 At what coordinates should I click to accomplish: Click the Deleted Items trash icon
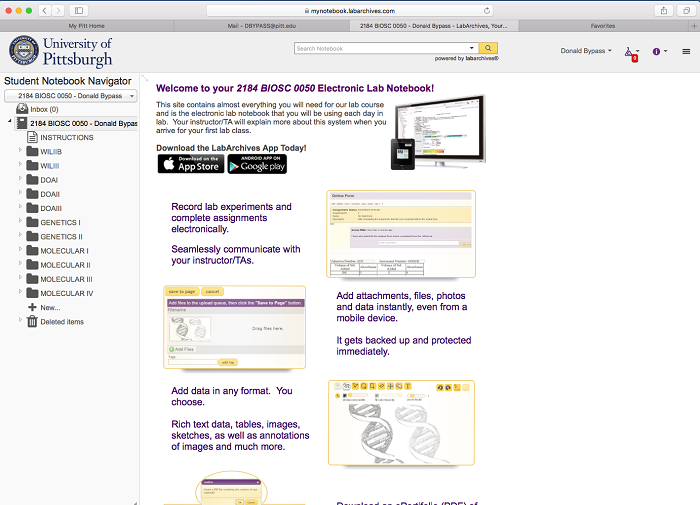coord(32,321)
